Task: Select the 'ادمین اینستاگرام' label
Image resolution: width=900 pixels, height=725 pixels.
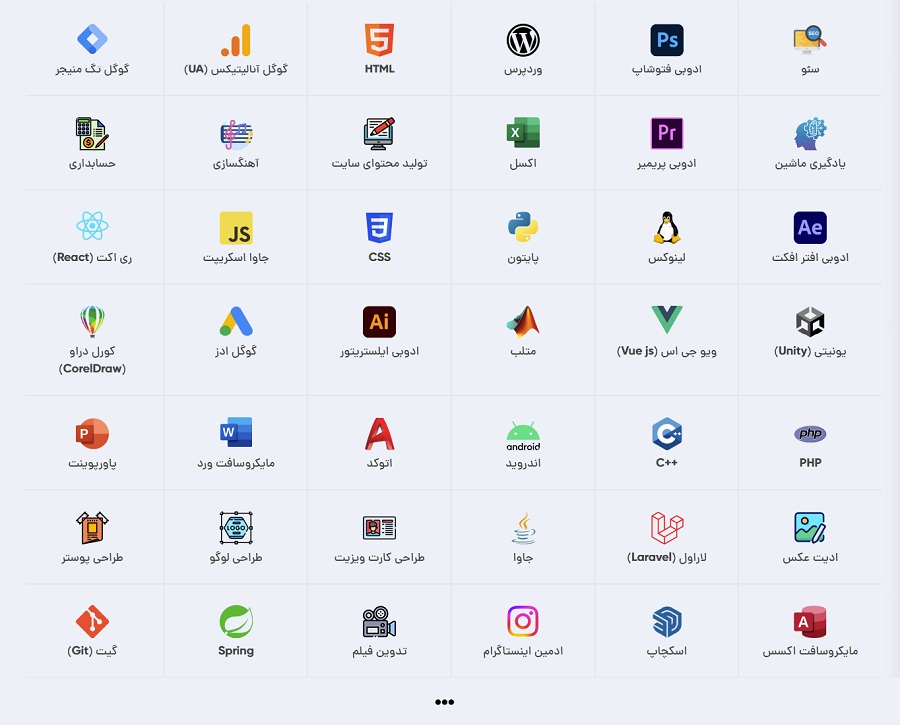Action: point(523,651)
